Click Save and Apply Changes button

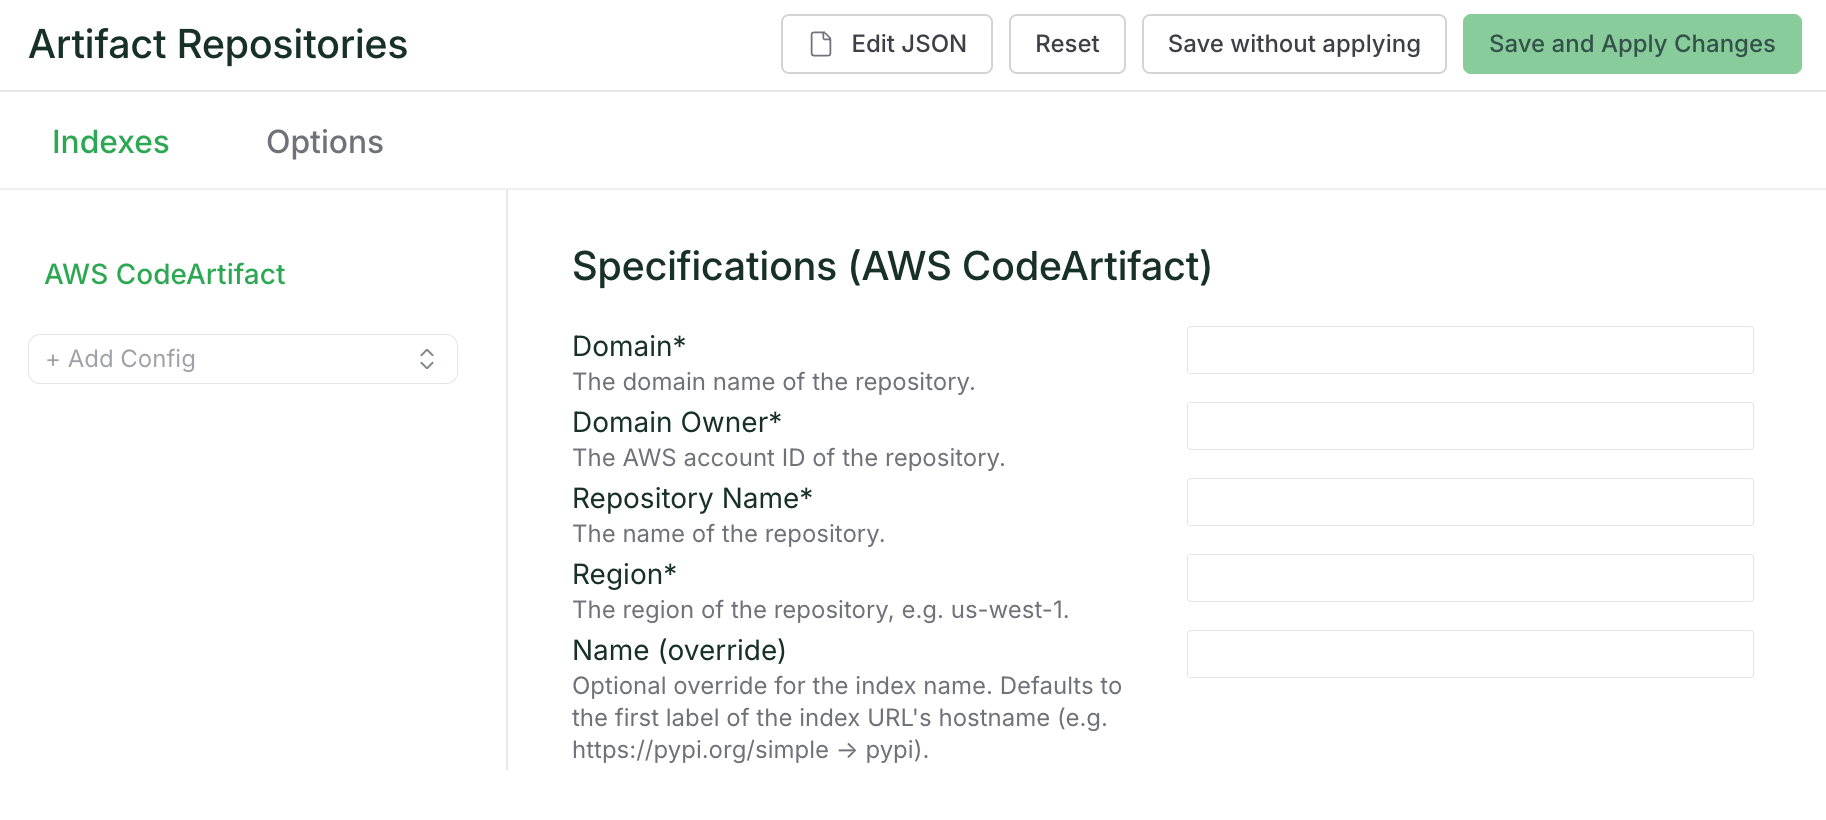coord(1632,44)
